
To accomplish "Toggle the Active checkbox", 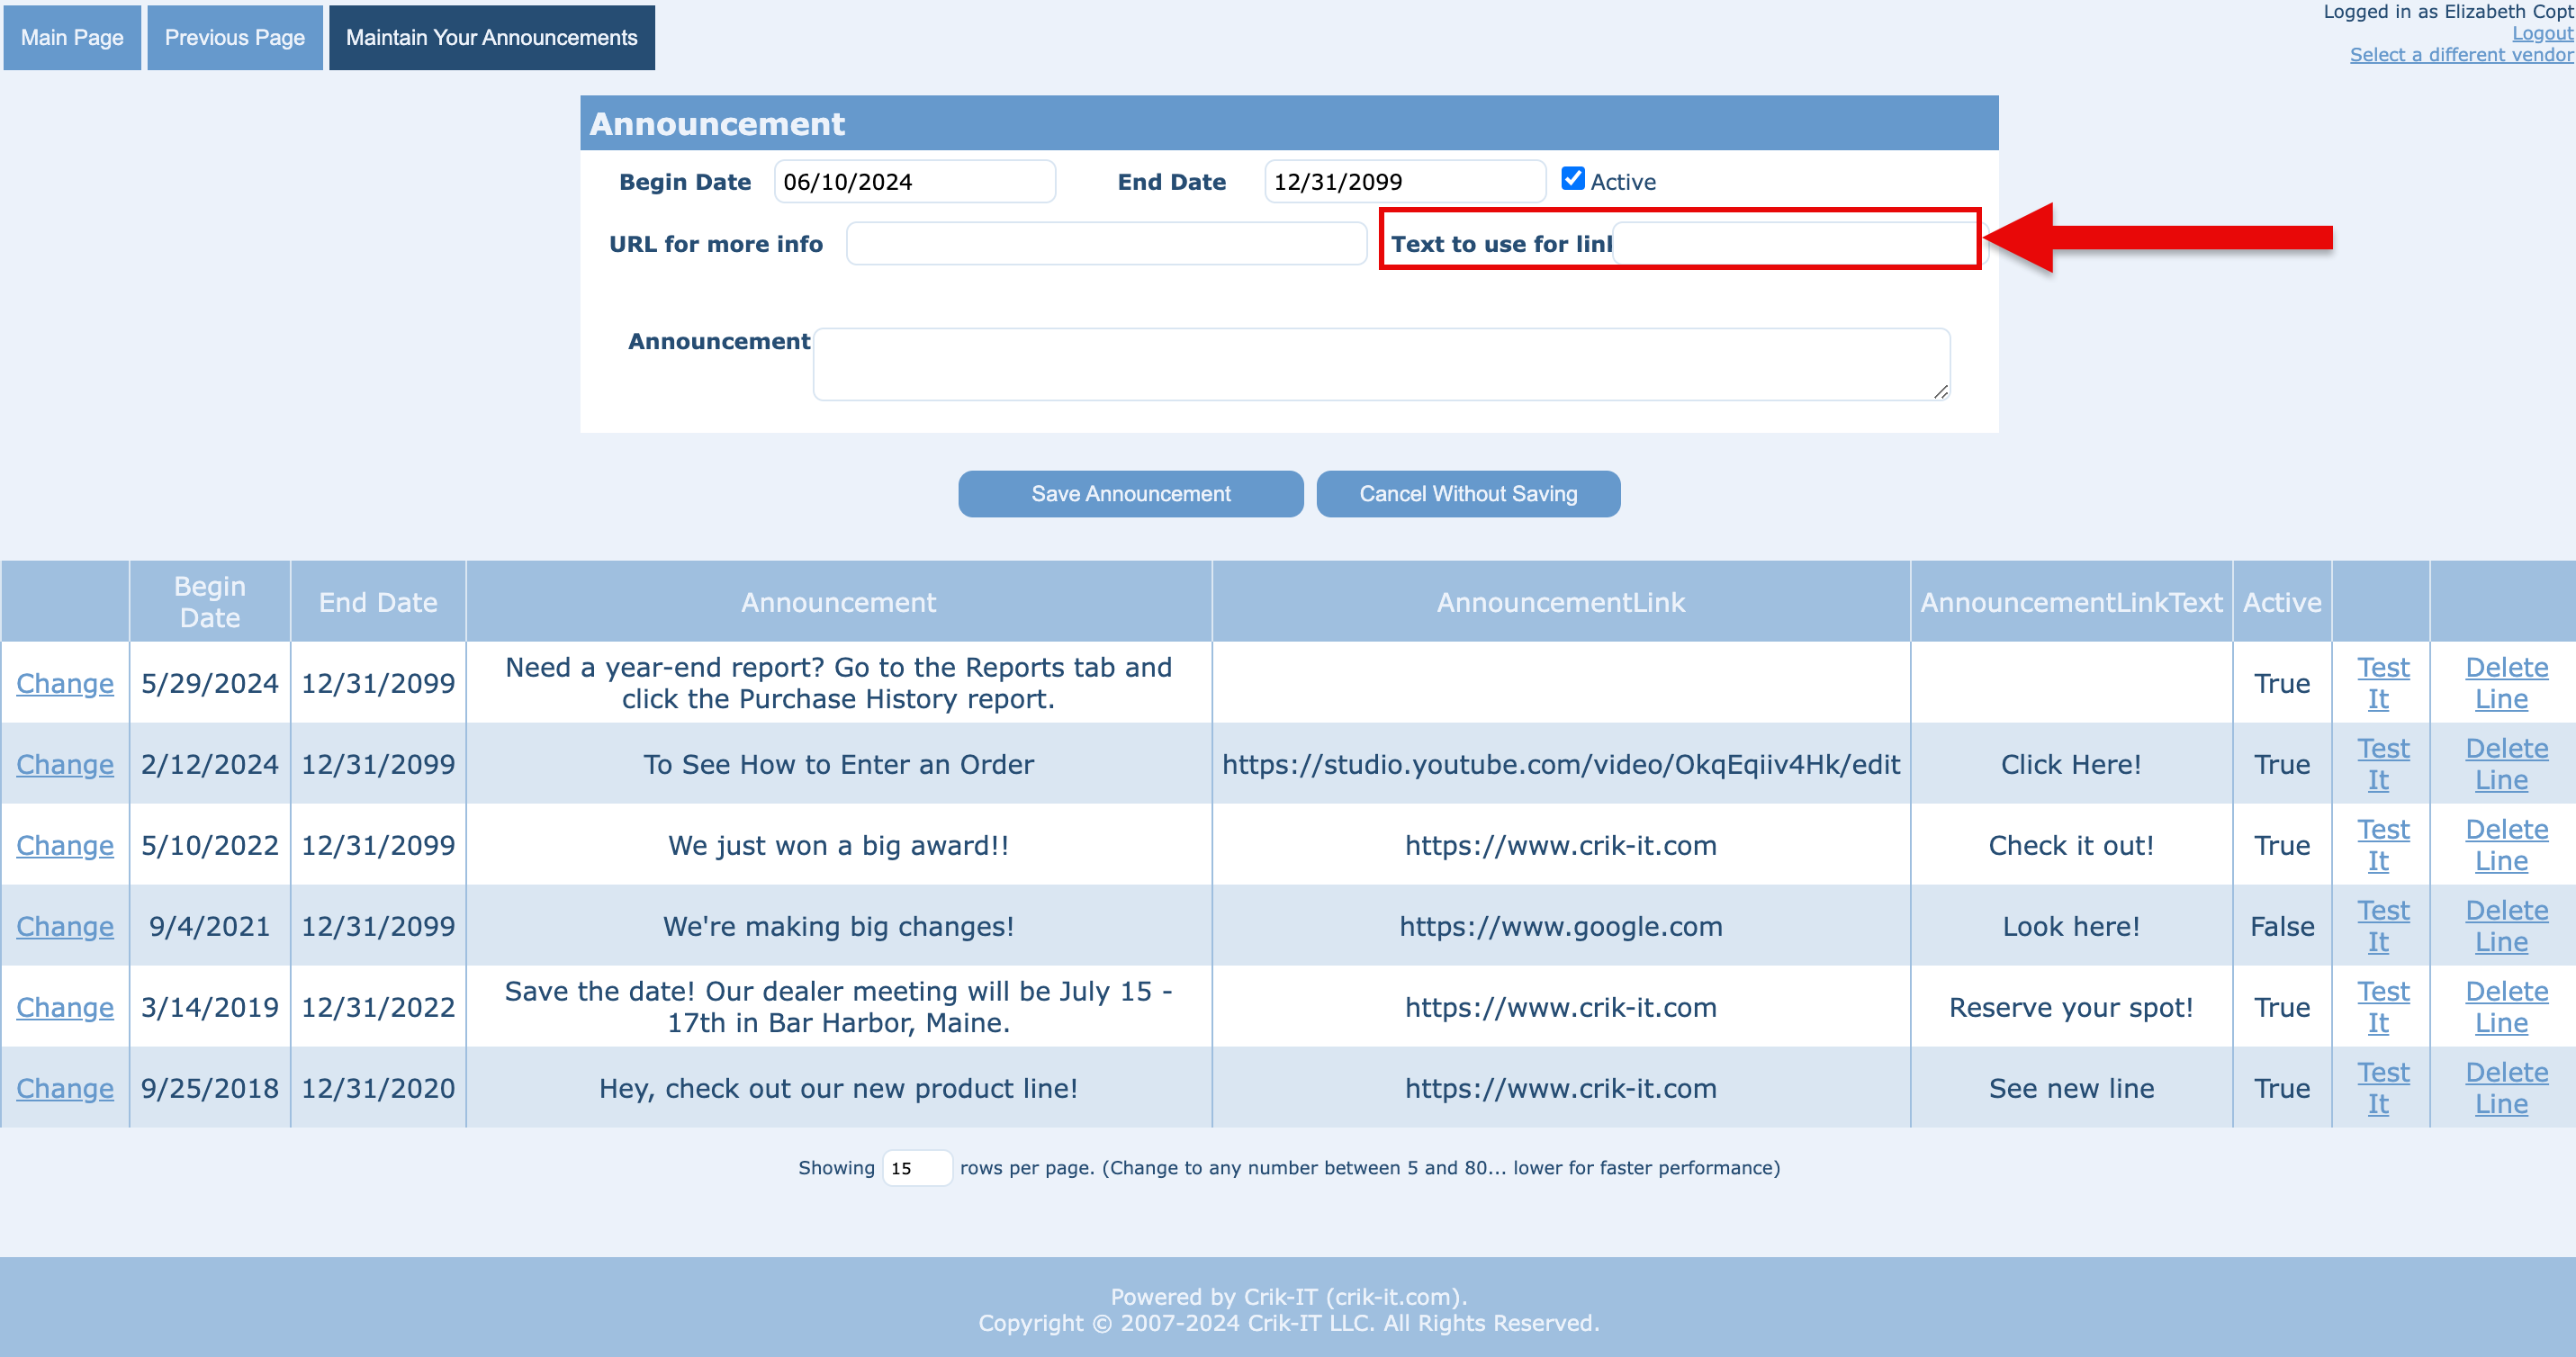I will pos(1572,179).
